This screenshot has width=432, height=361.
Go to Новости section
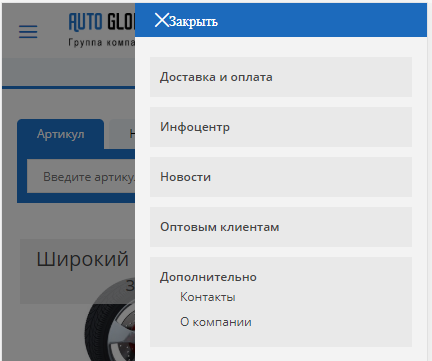tap(281, 177)
